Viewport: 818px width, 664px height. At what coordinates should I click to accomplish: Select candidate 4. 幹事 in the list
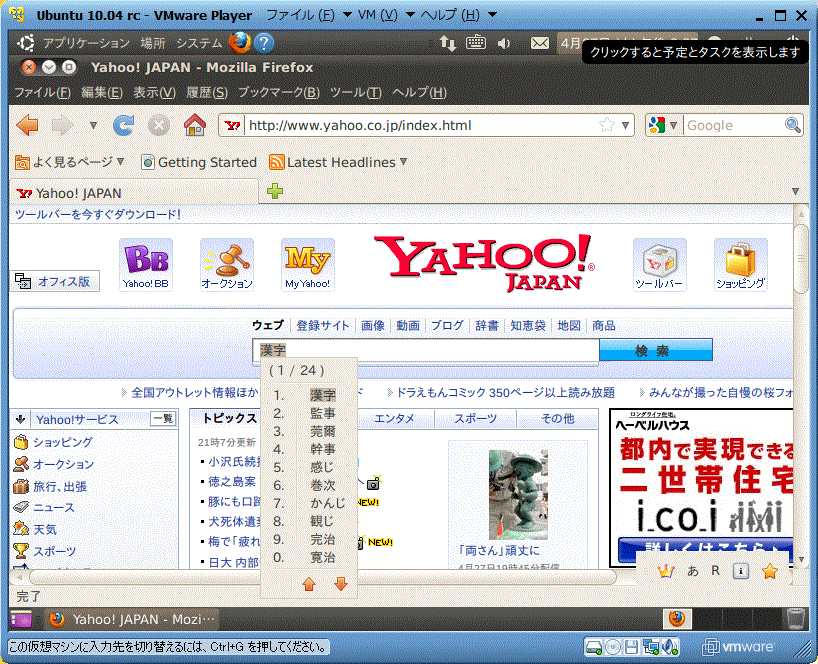click(309, 449)
